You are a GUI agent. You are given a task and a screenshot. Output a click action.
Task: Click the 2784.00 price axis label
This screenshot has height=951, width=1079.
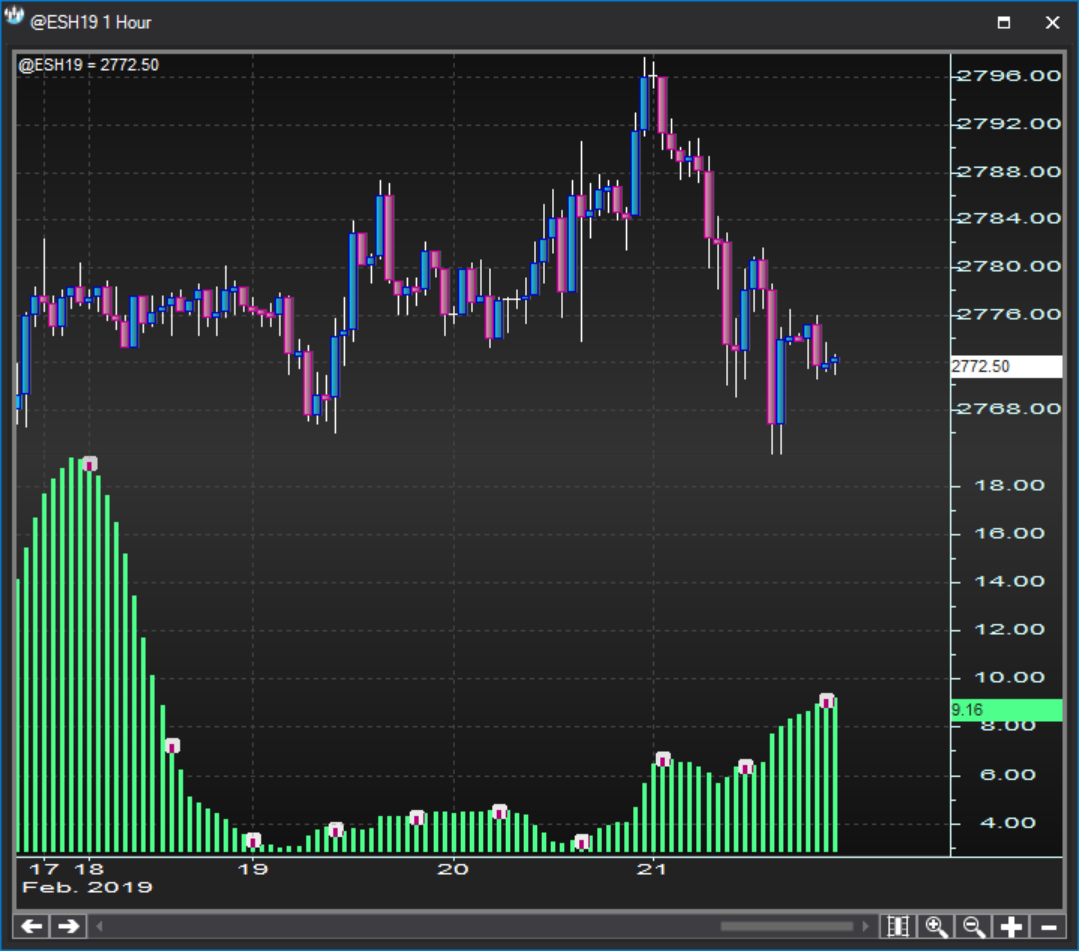click(1009, 219)
